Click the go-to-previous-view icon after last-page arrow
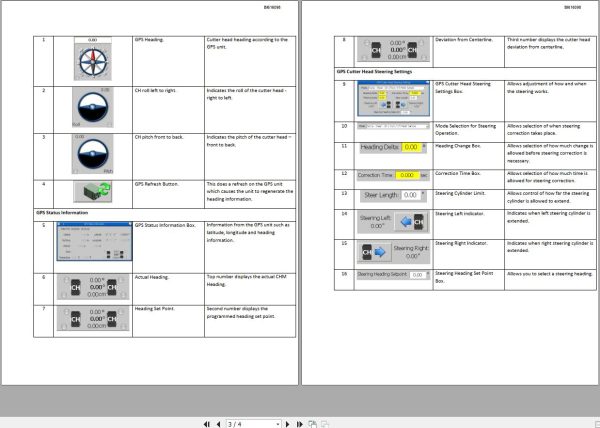 click(313, 424)
